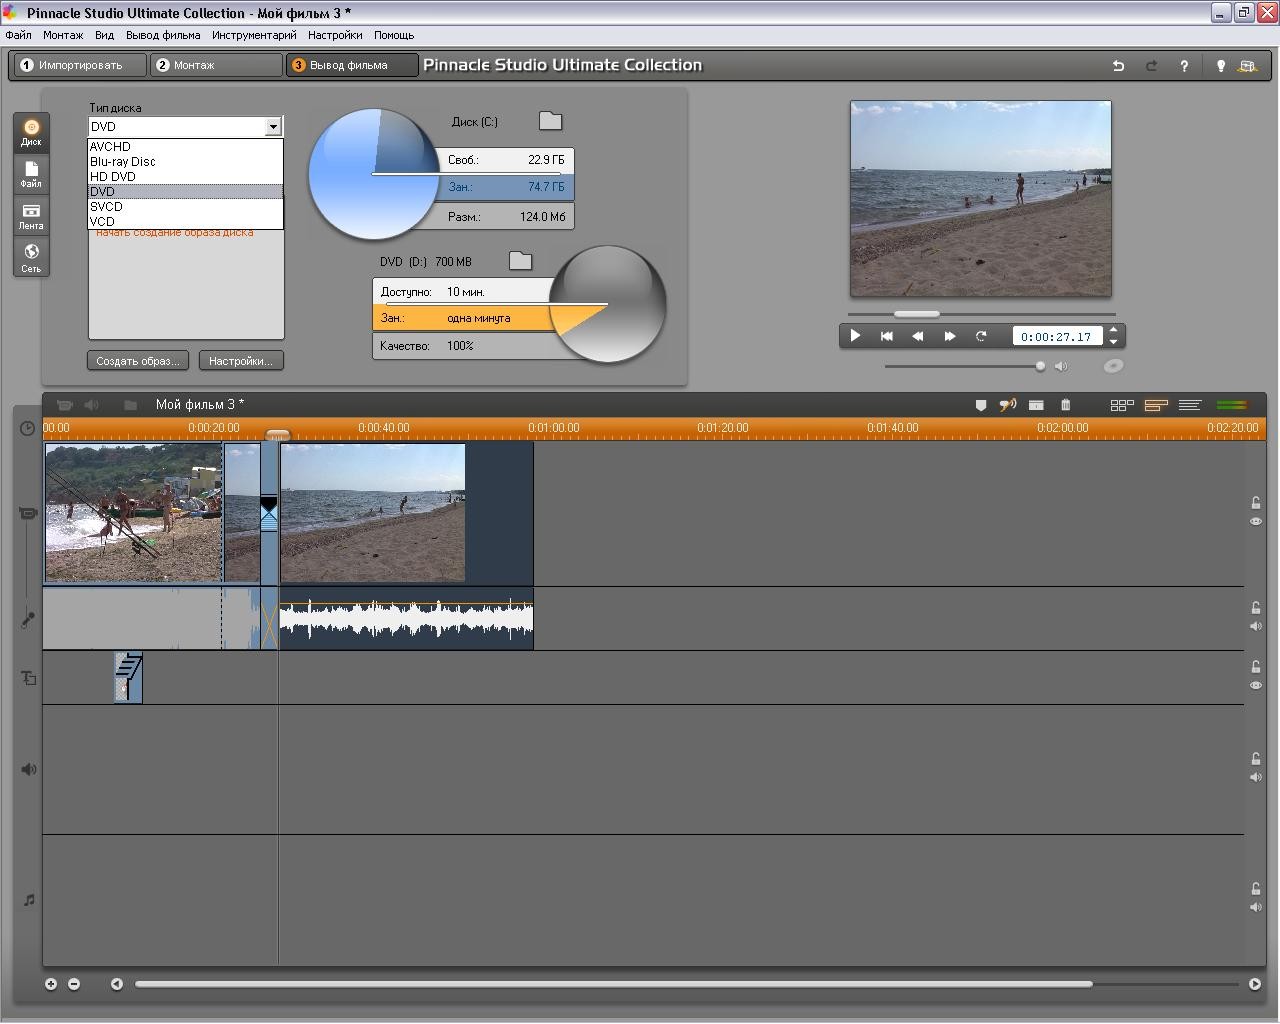Choose Blu-ray Disc in disc type list

click(186, 162)
